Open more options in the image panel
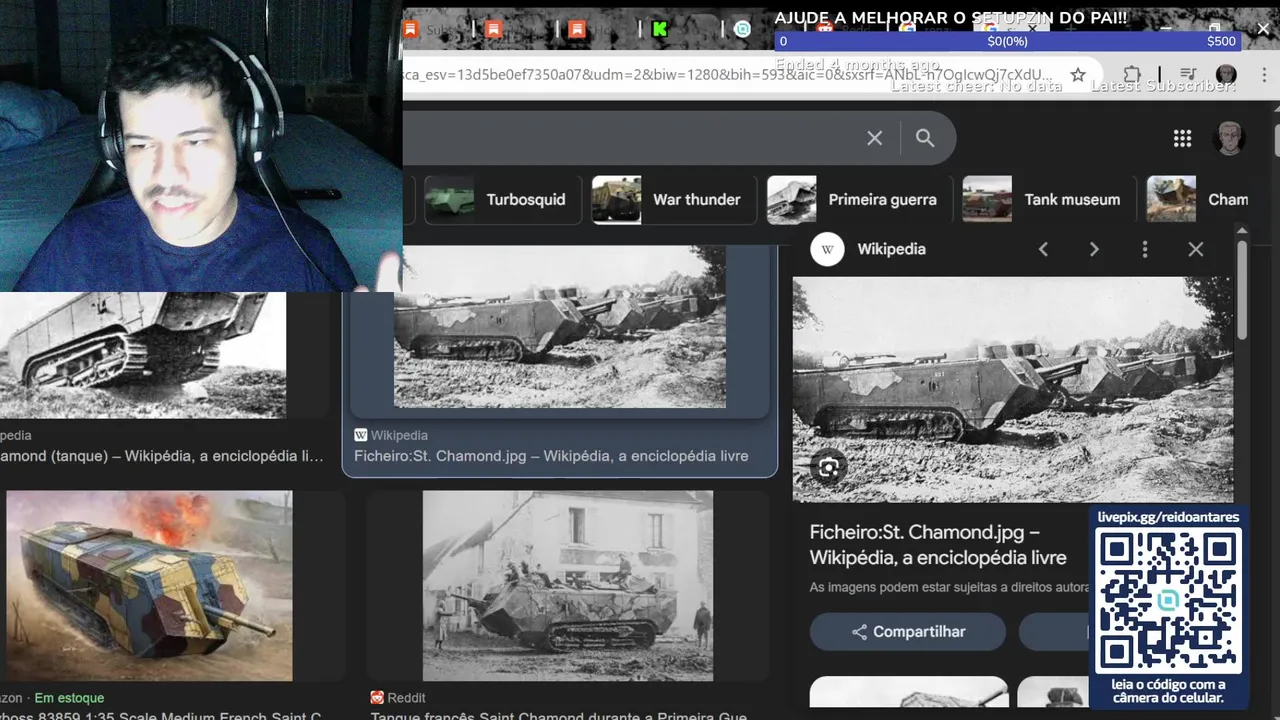 pos(1145,249)
